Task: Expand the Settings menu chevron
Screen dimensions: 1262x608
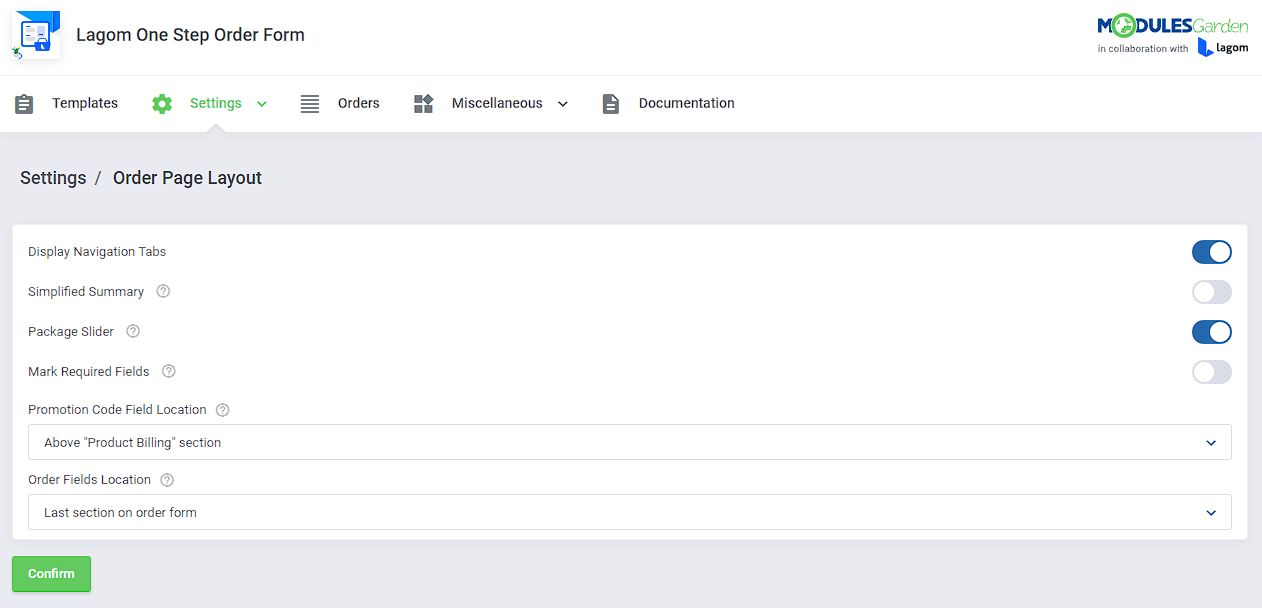Action: point(262,104)
